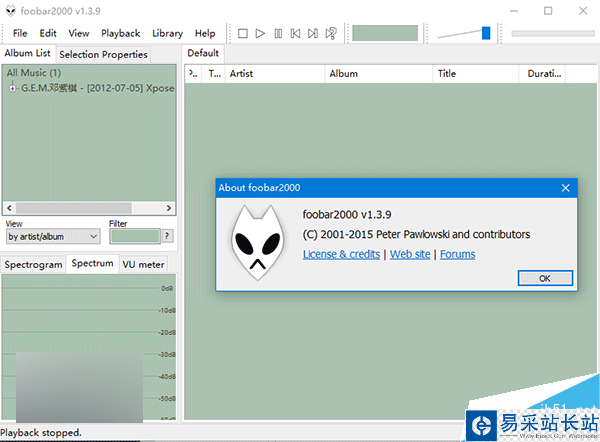The height and width of the screenshot is (442, 600).
Task: Expand the G.E.M. album tree node
Action: point(13,88)
